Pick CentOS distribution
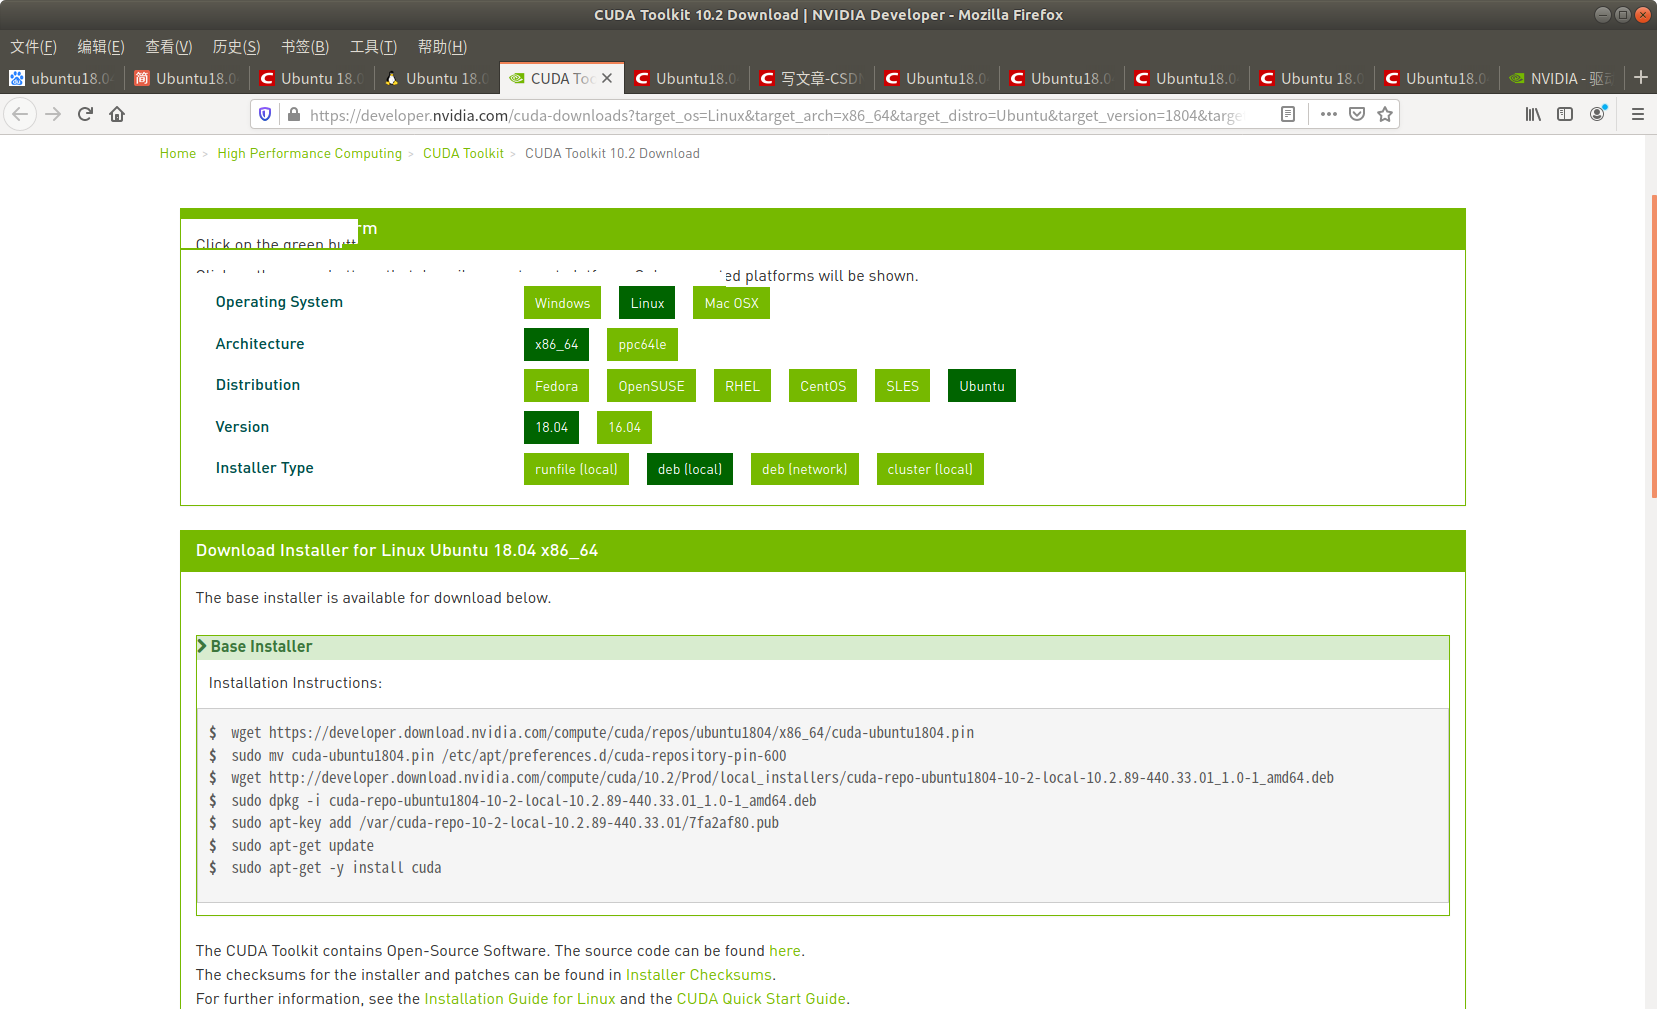This screenshot has height=1009, width=1657. 823,386
